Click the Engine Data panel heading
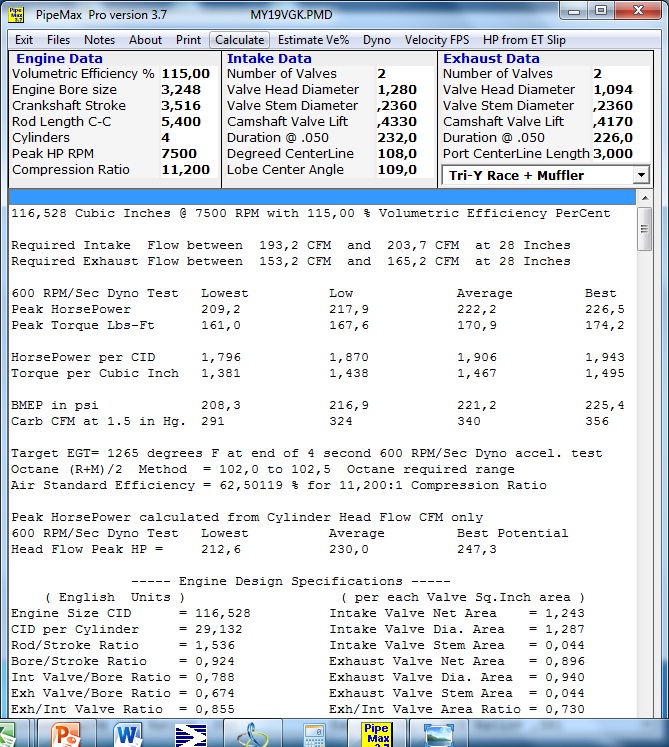 coord(59,59)
